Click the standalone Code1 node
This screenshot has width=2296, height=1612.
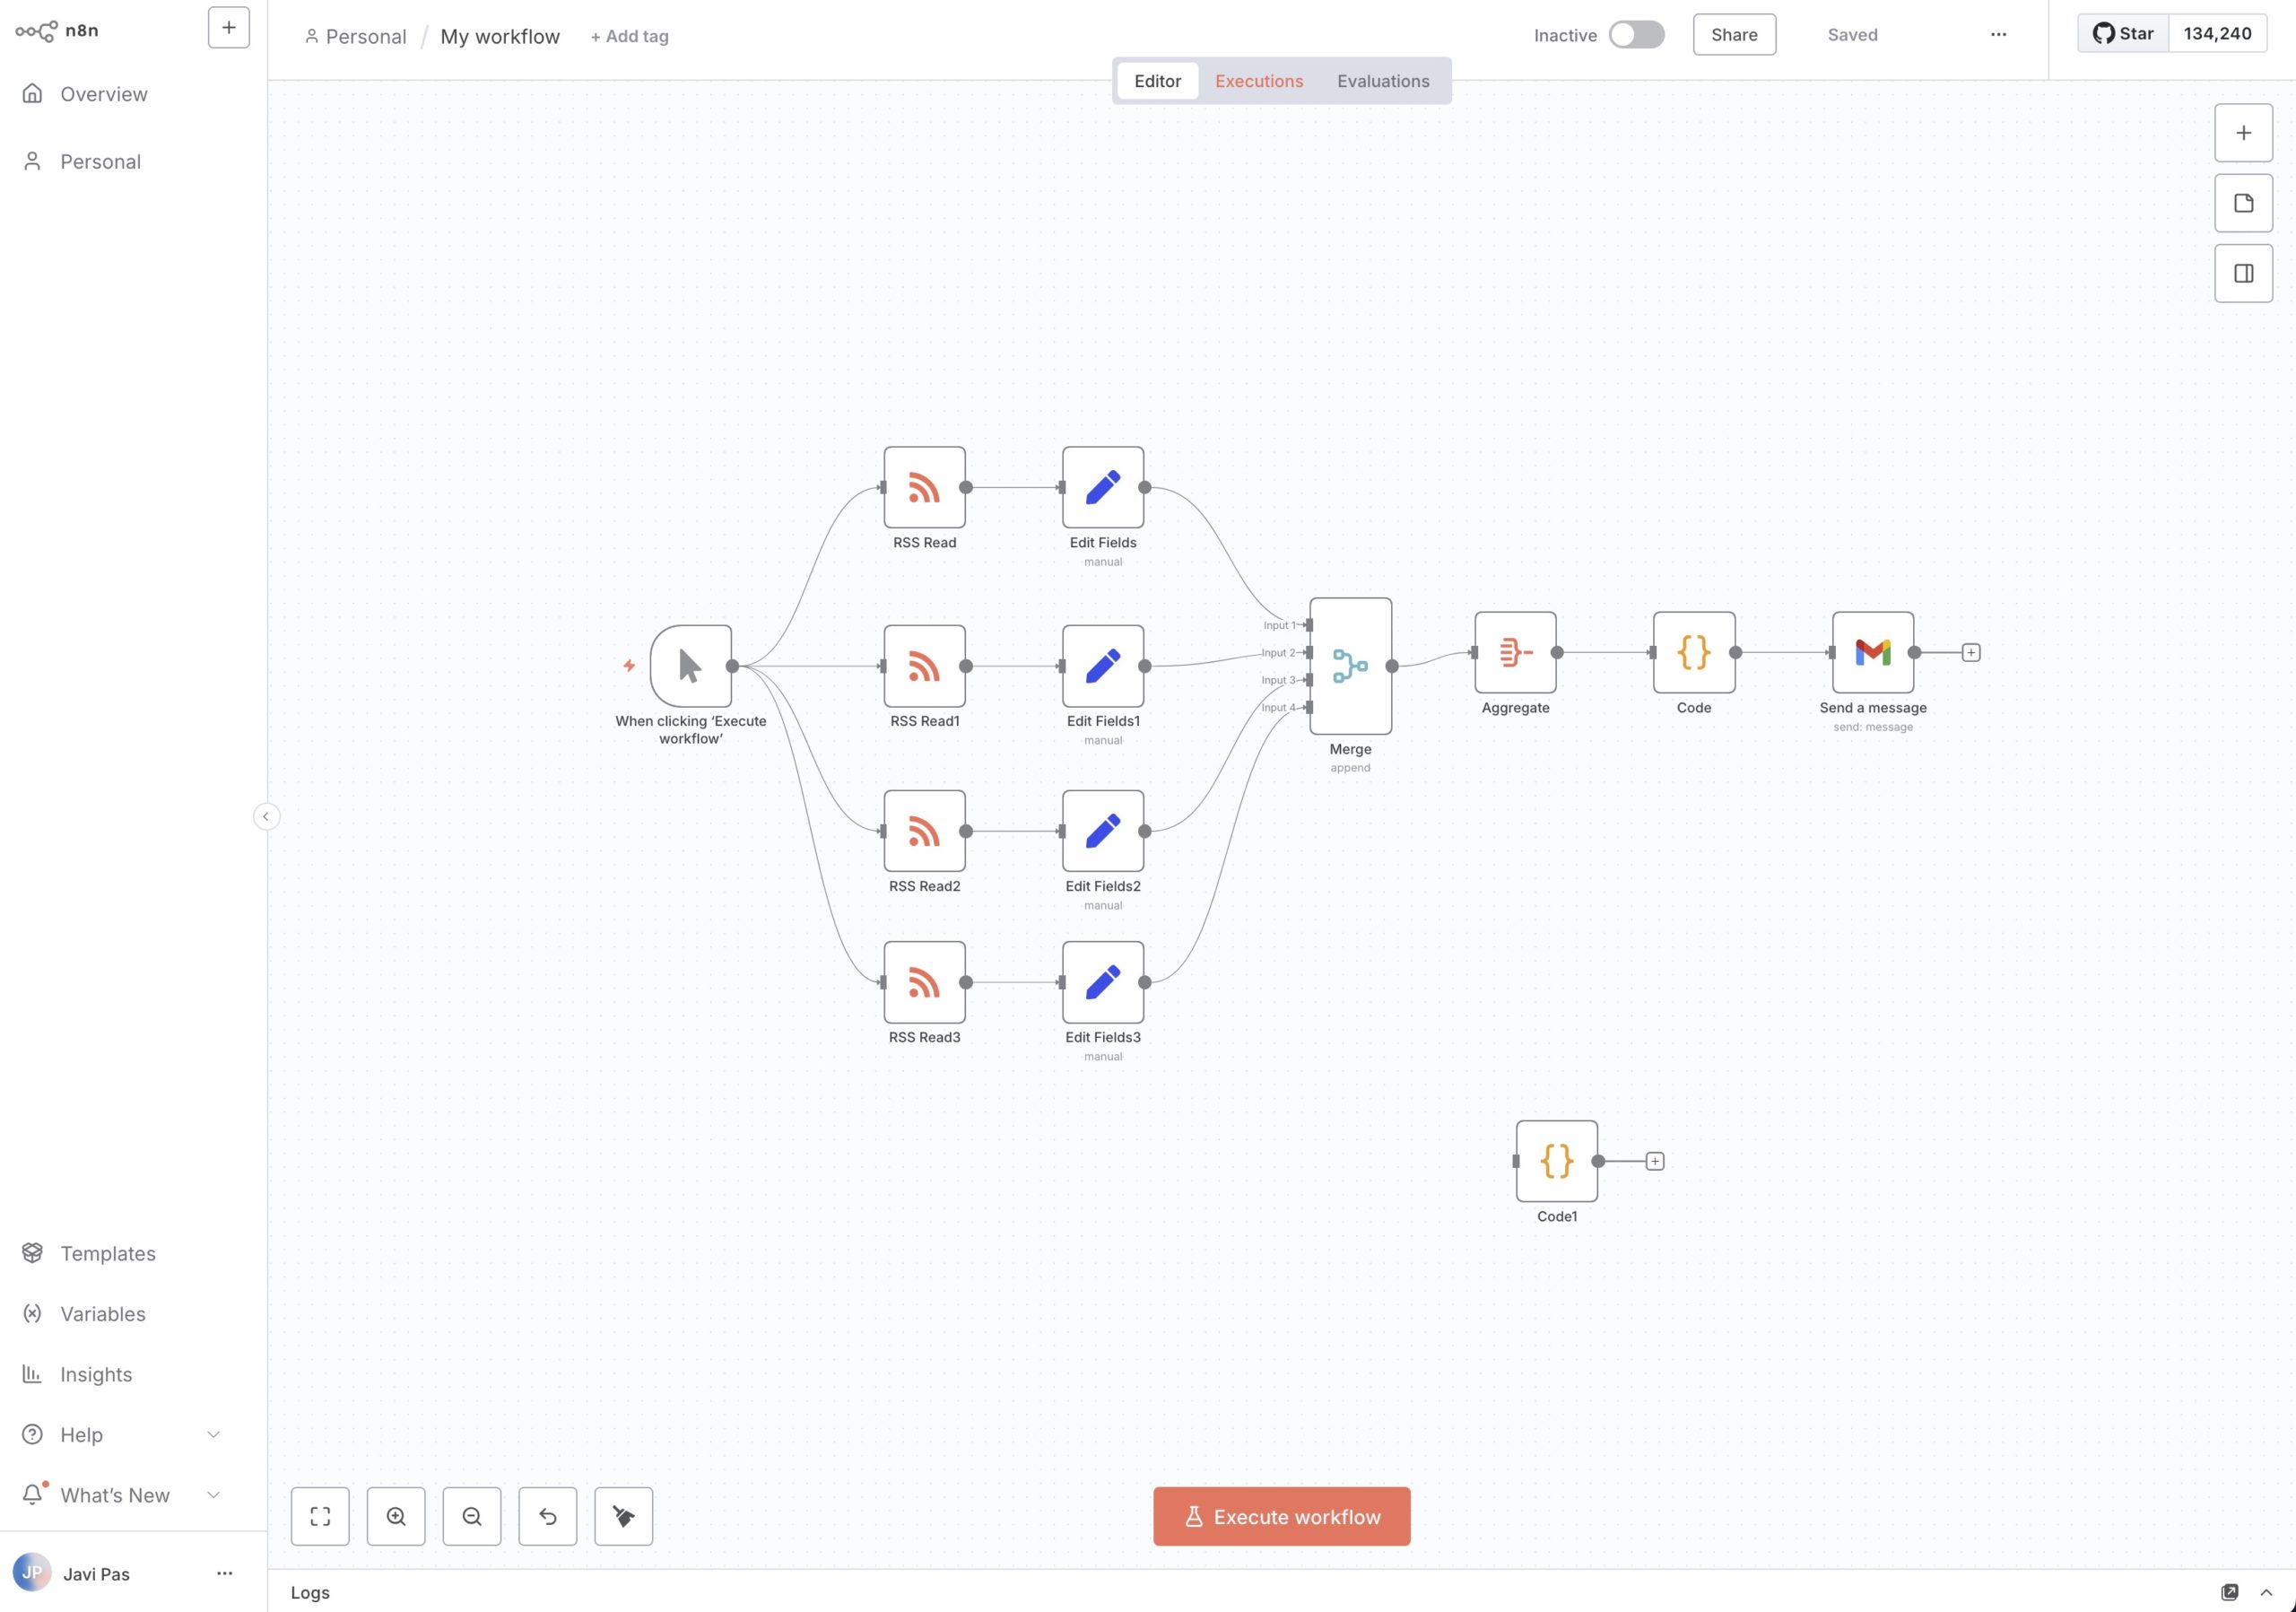(1556, 1160)
